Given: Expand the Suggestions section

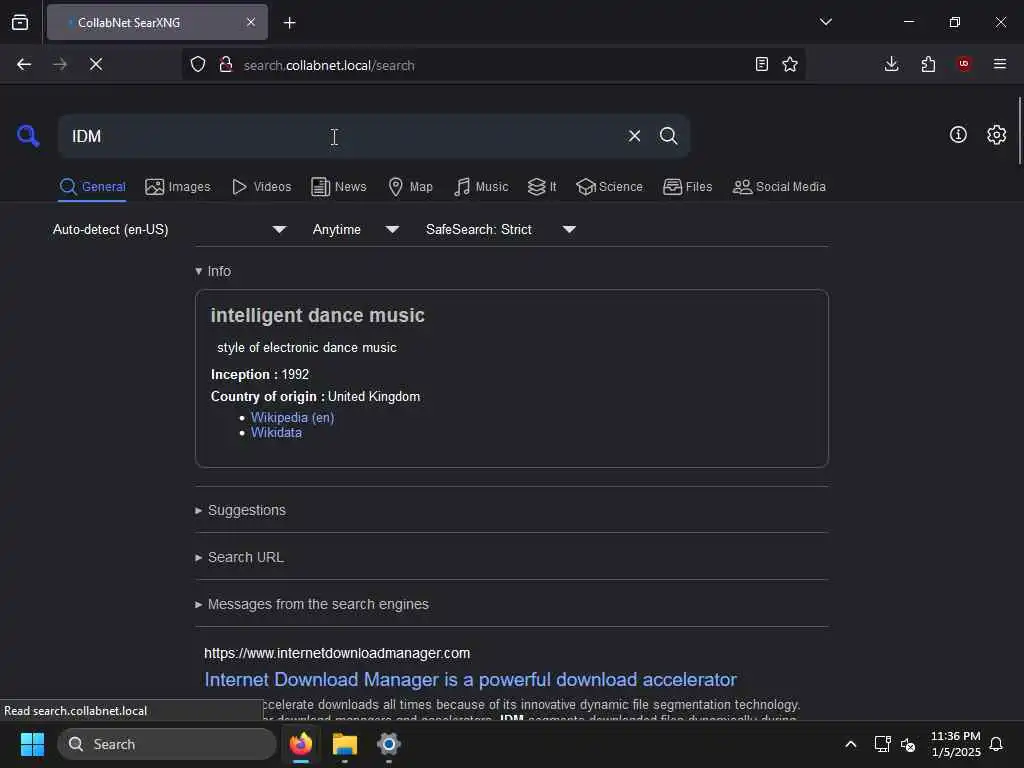Looking at the screenshot, I should click(x=240, y=510).
